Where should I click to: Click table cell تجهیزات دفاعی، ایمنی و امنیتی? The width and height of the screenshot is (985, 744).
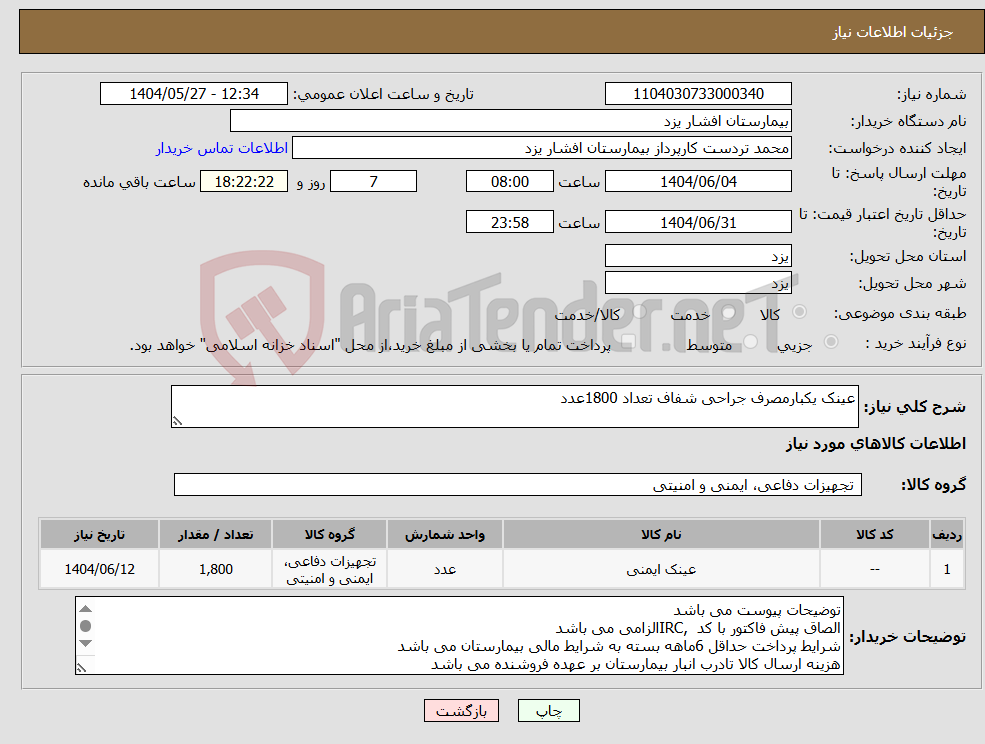click(329, 569)
